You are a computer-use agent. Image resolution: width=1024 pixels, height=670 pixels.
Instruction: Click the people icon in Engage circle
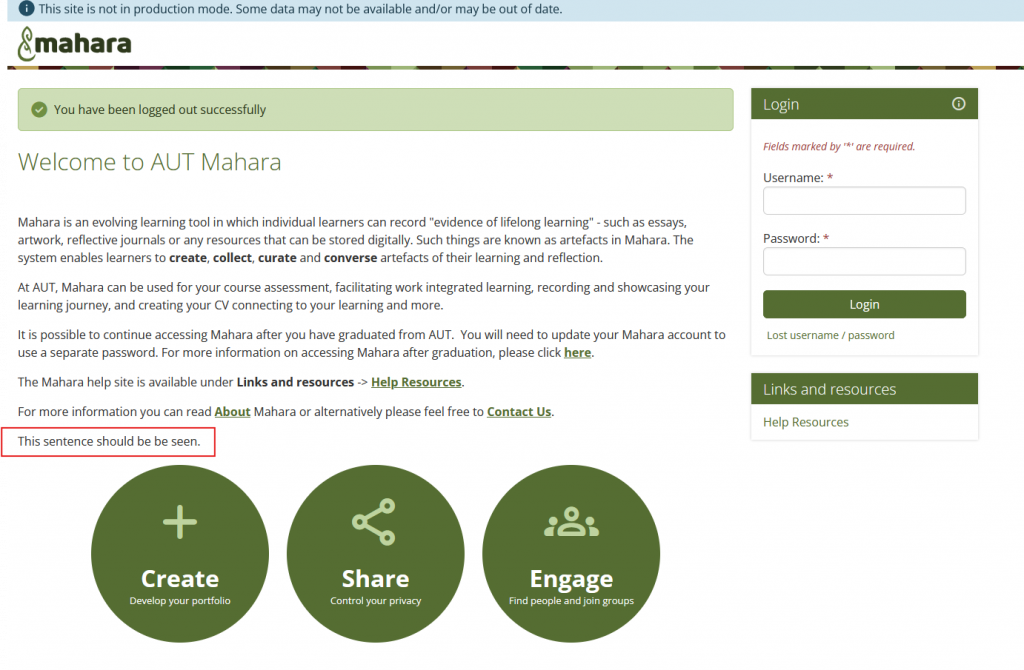570,522
